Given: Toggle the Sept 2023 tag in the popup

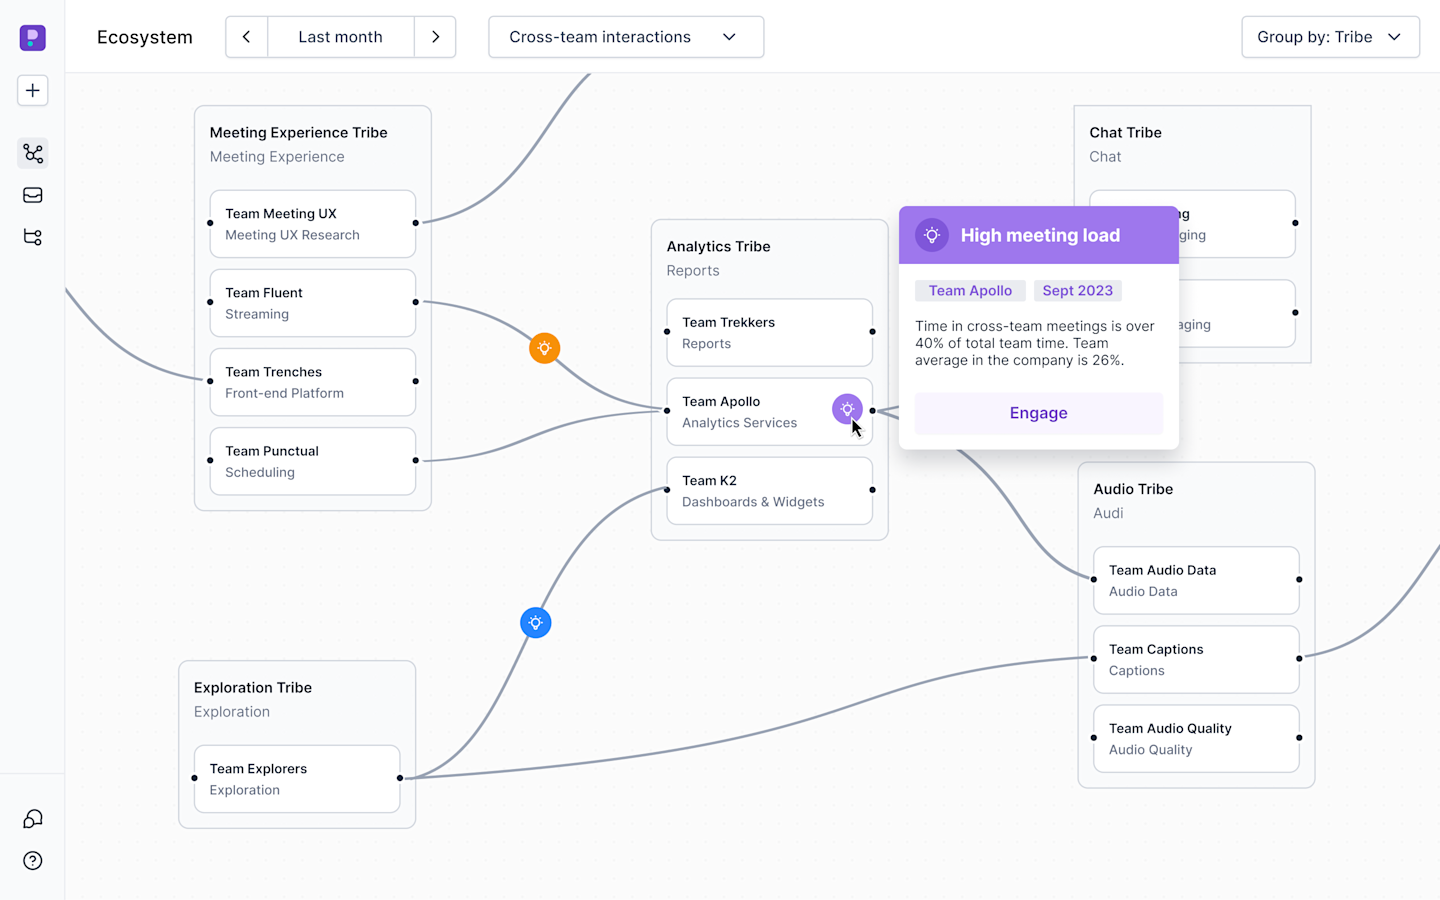Looking at the screenshot, I should point(1077,290).
